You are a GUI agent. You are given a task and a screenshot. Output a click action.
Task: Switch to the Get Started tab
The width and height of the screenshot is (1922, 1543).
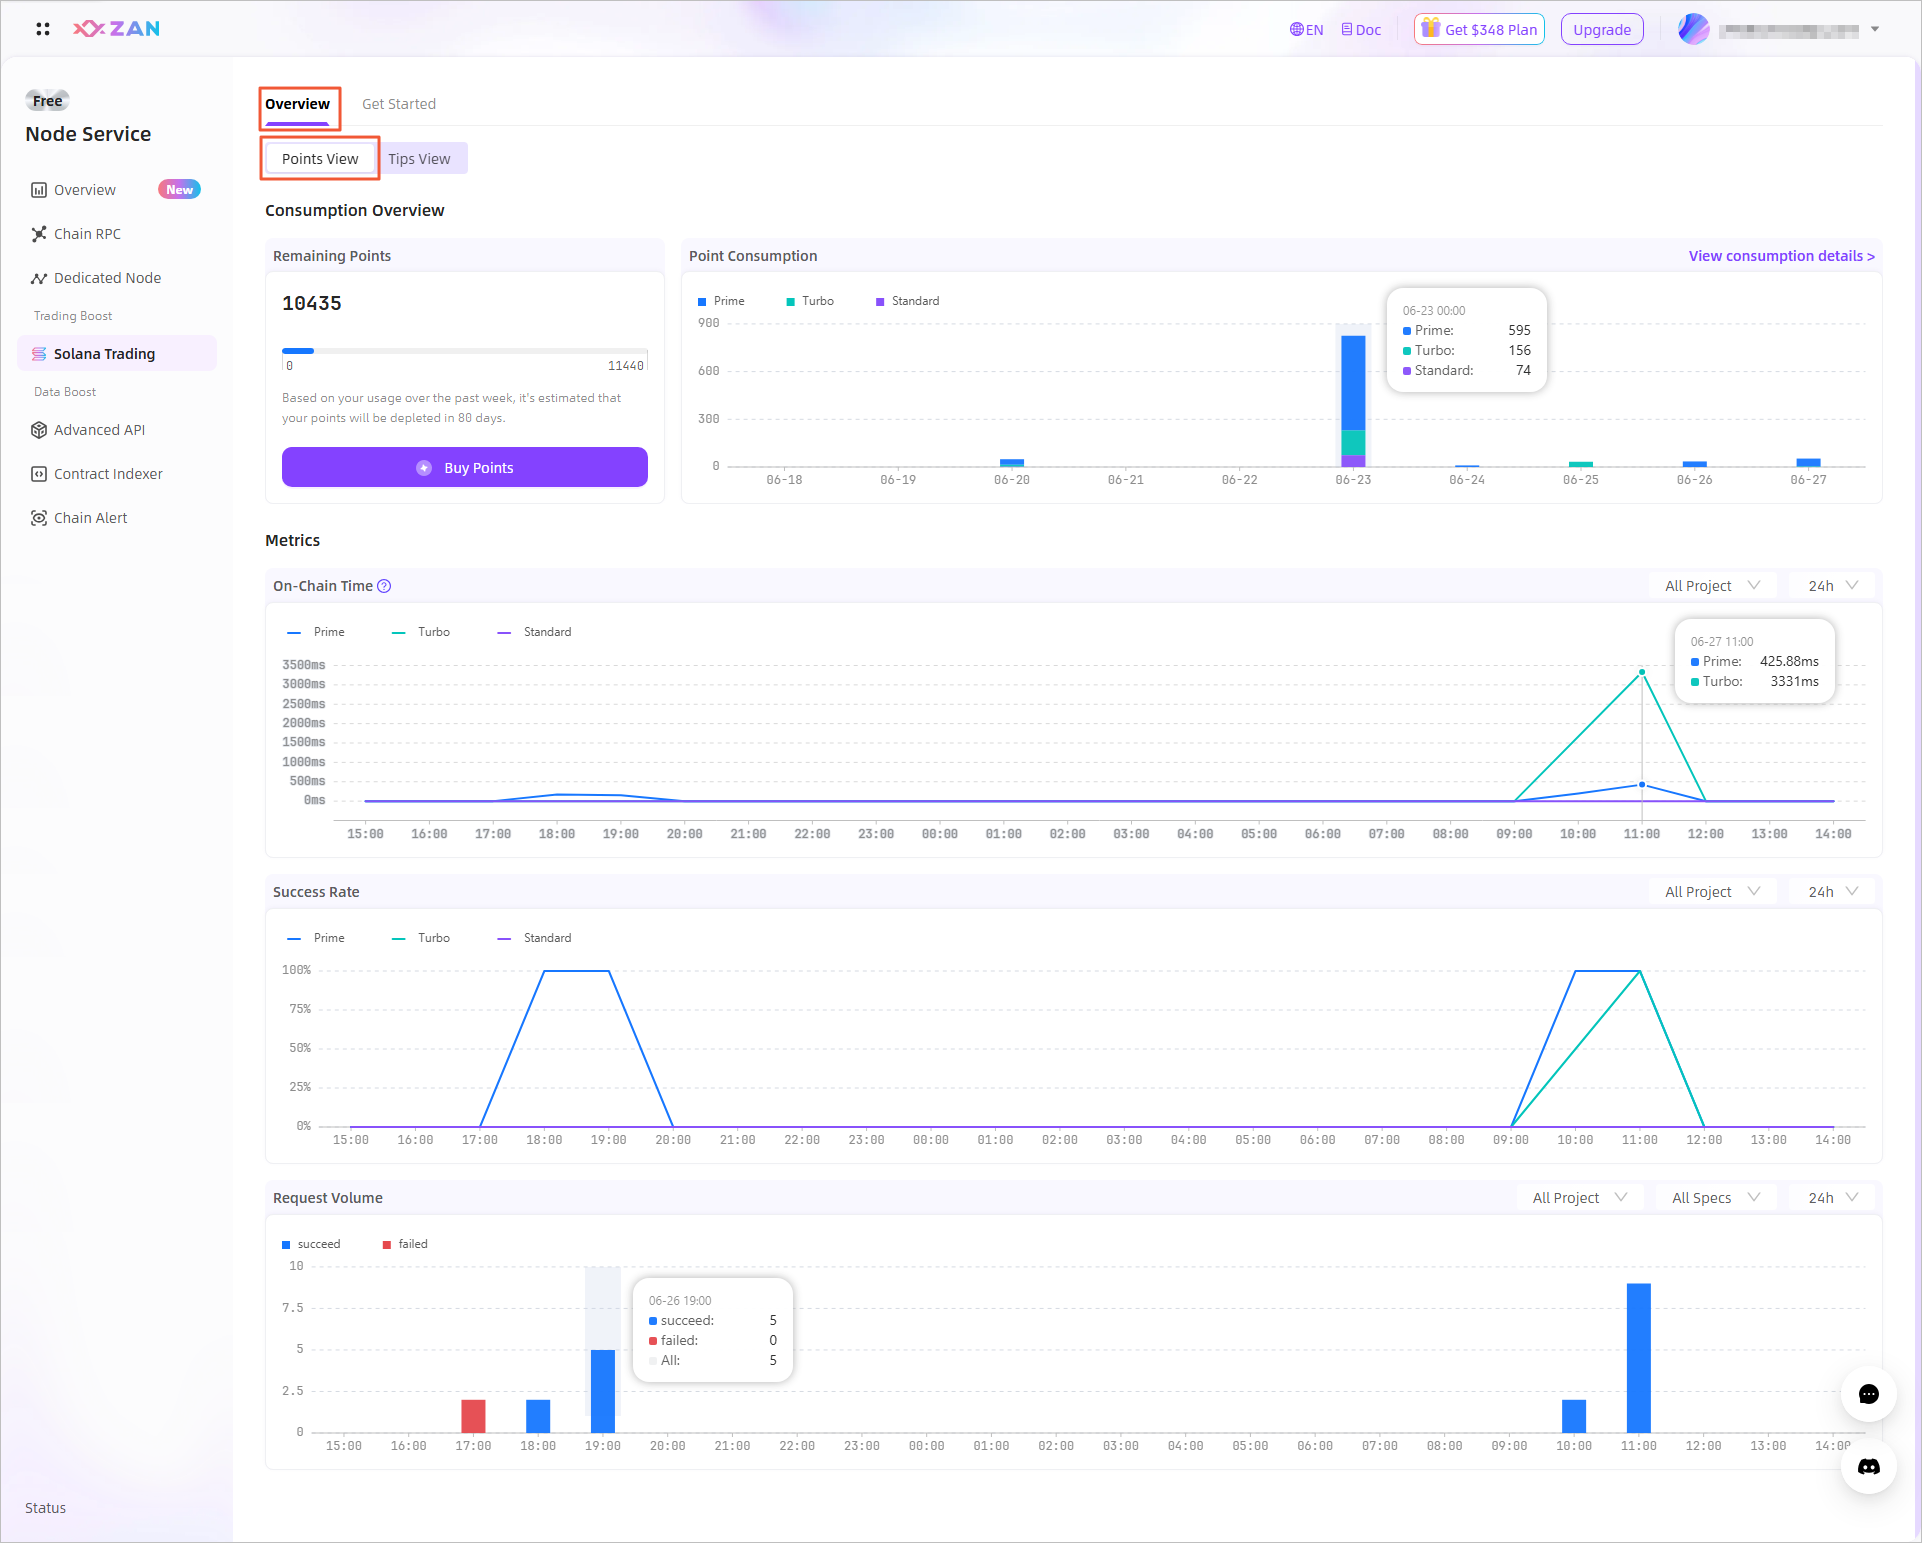[399, 104]
